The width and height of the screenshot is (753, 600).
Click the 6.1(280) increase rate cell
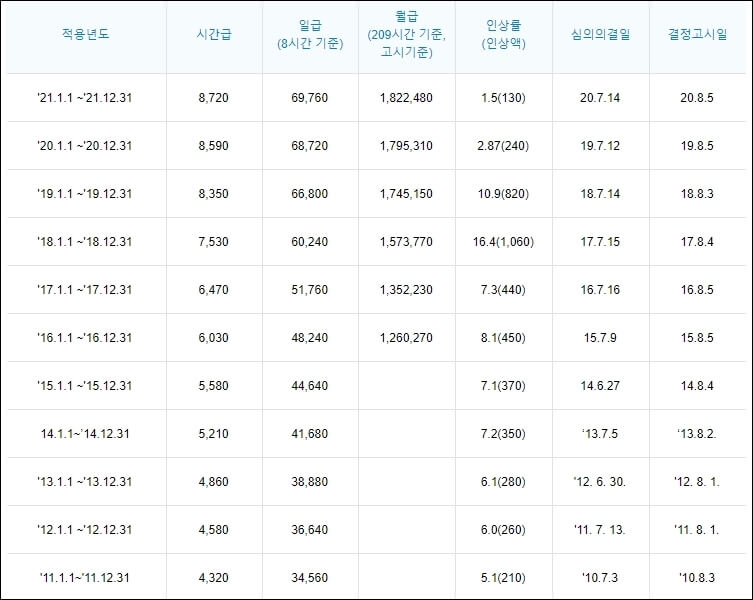503,482
